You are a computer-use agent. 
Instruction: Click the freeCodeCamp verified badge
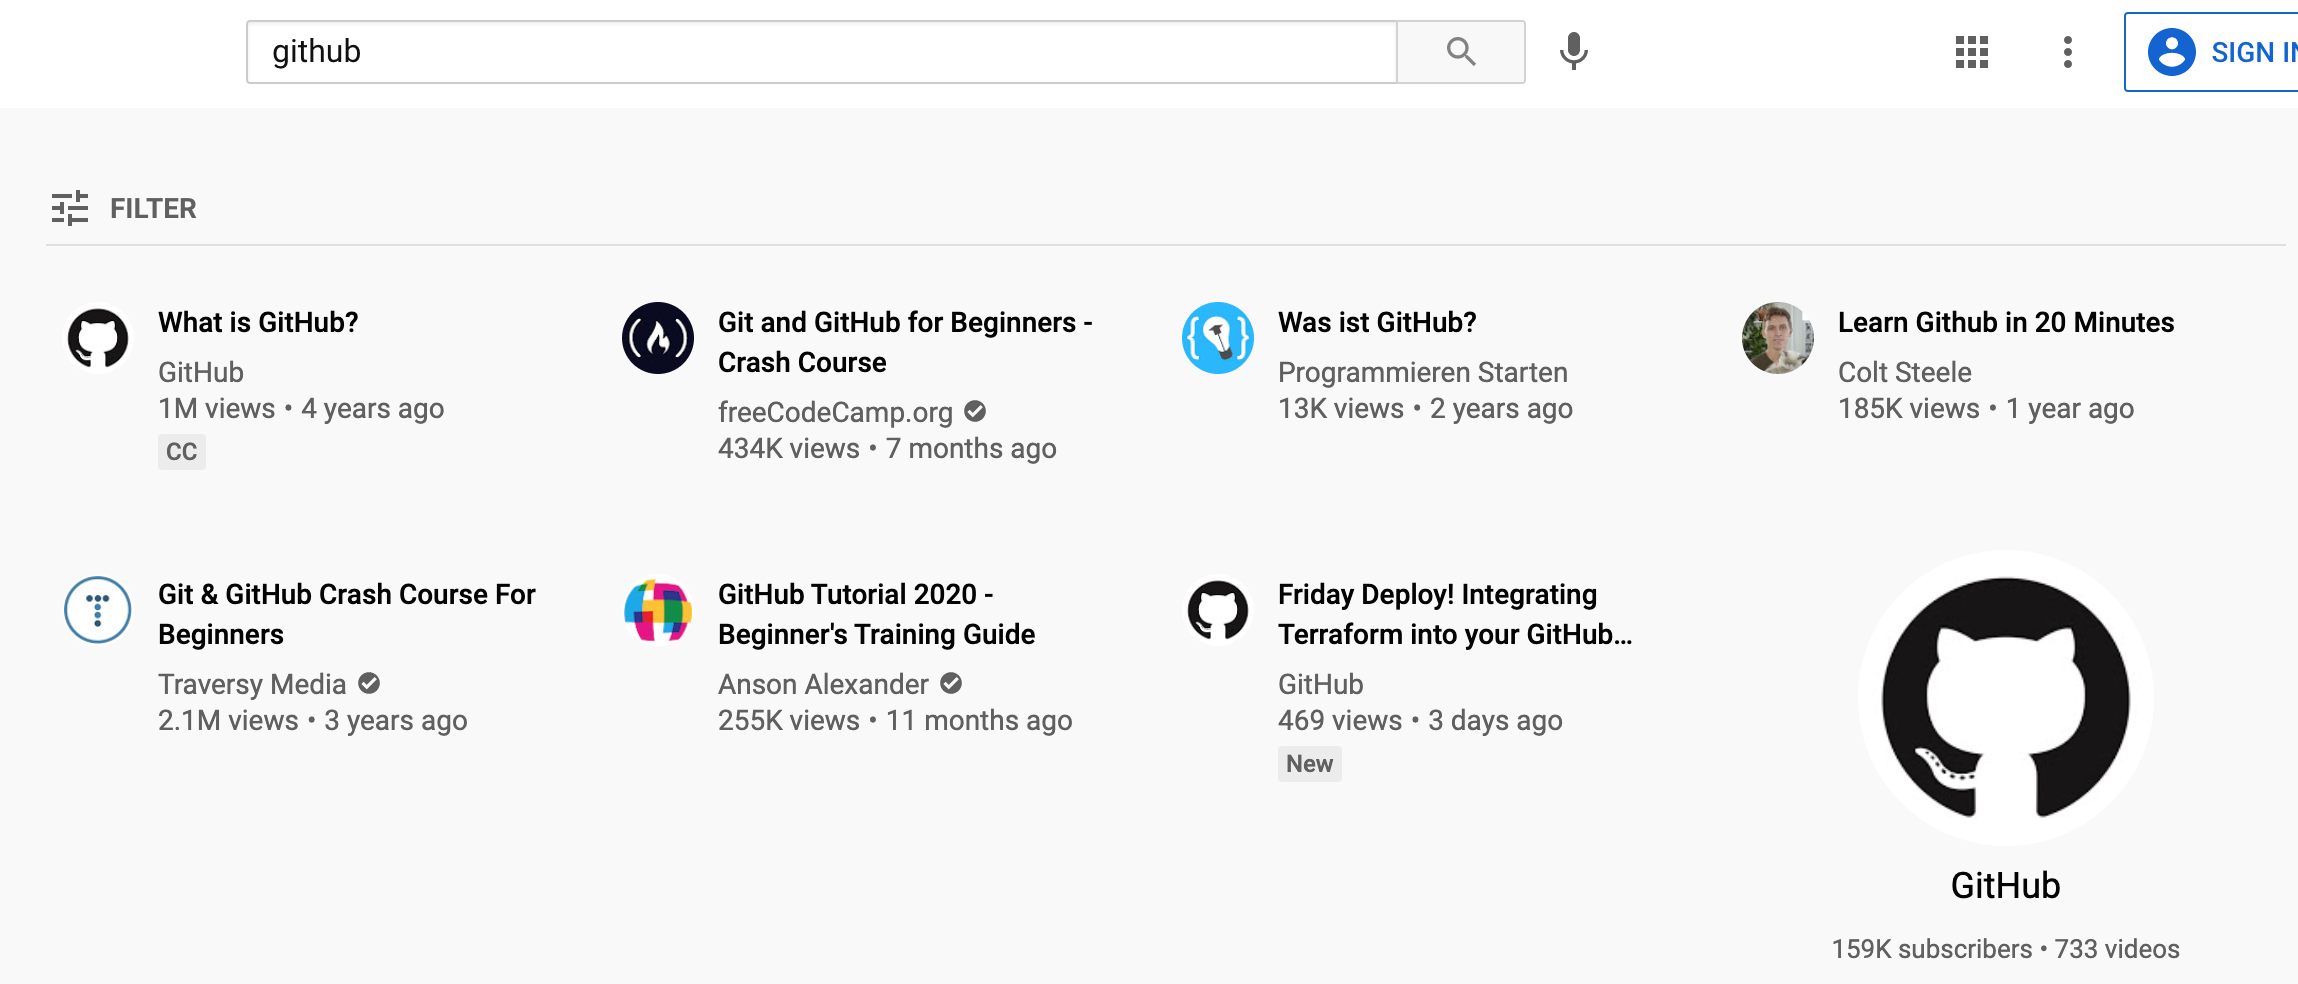coord(975,411)
